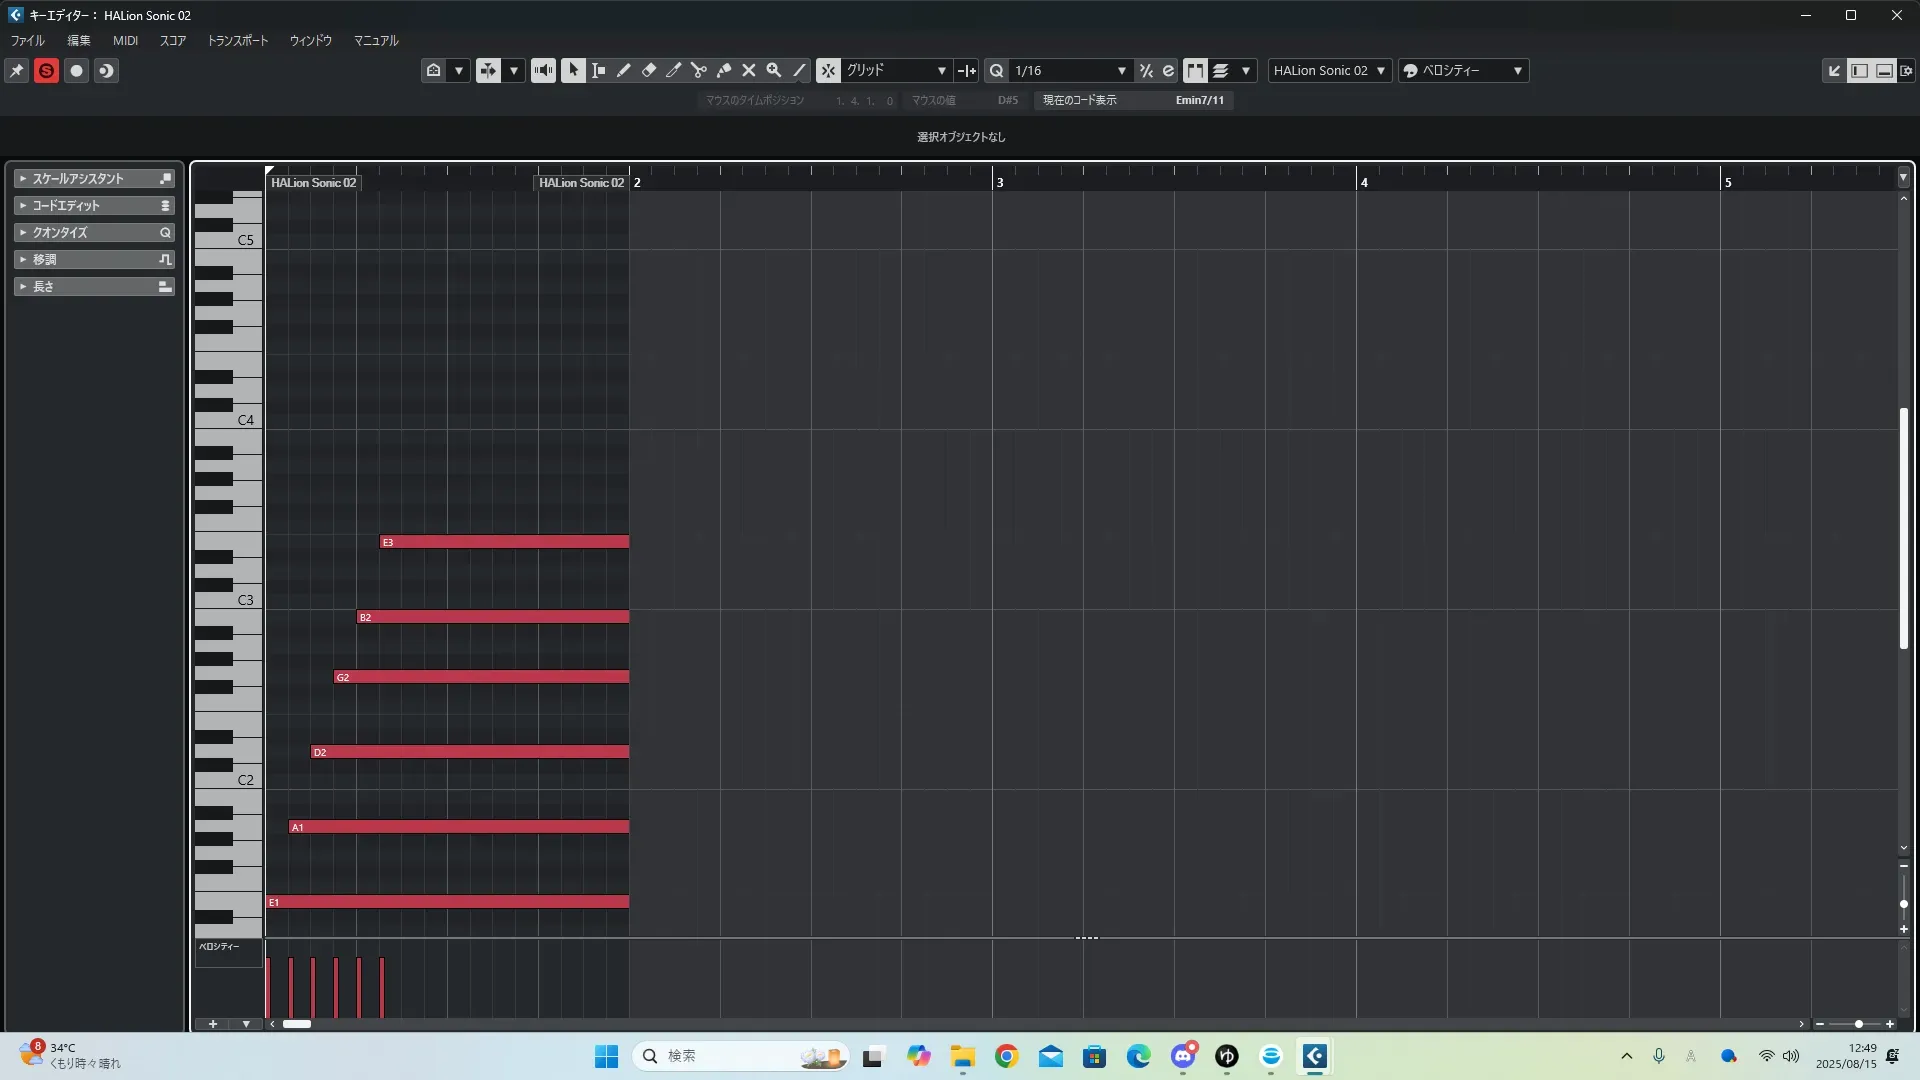Click the E3 note in piano roll
This screenshot has height=1080, width=1920.
(504, 542)
